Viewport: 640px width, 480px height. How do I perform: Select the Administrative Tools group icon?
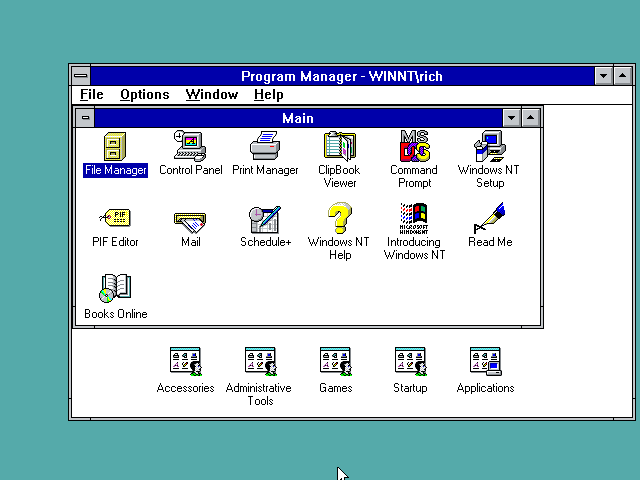260,361
